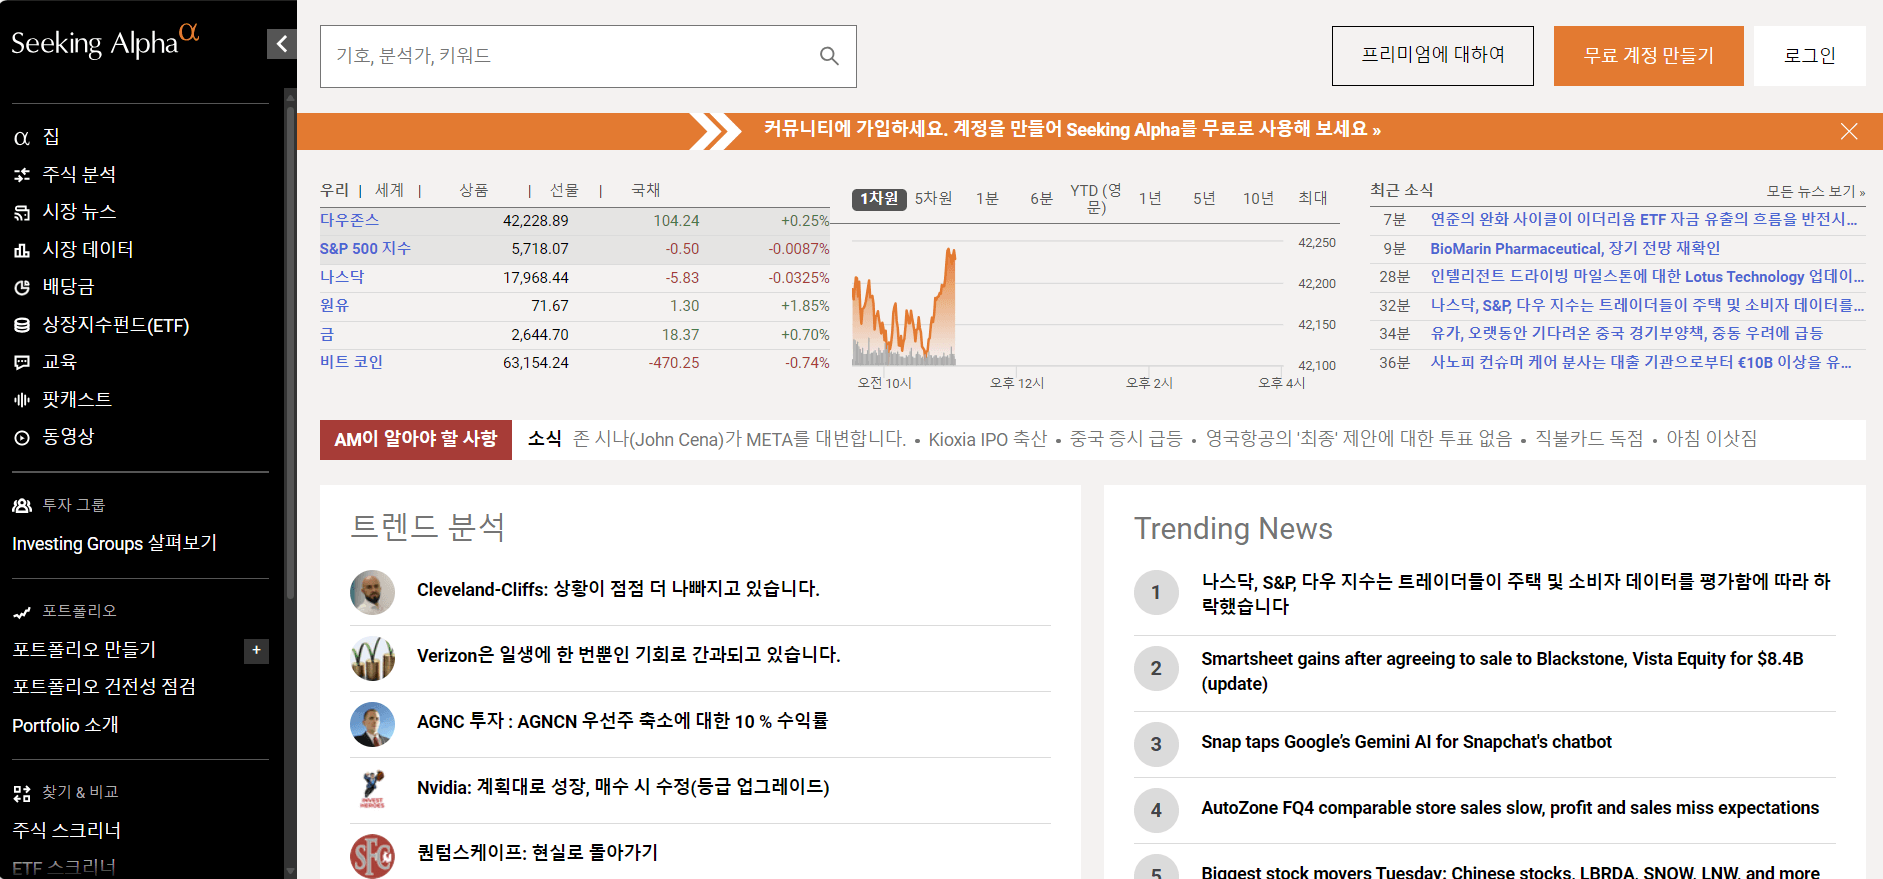Click the 상장지수펀드(ETF) stack icon
Viewport: 1883px width, 879px height.
coord(22,325)
